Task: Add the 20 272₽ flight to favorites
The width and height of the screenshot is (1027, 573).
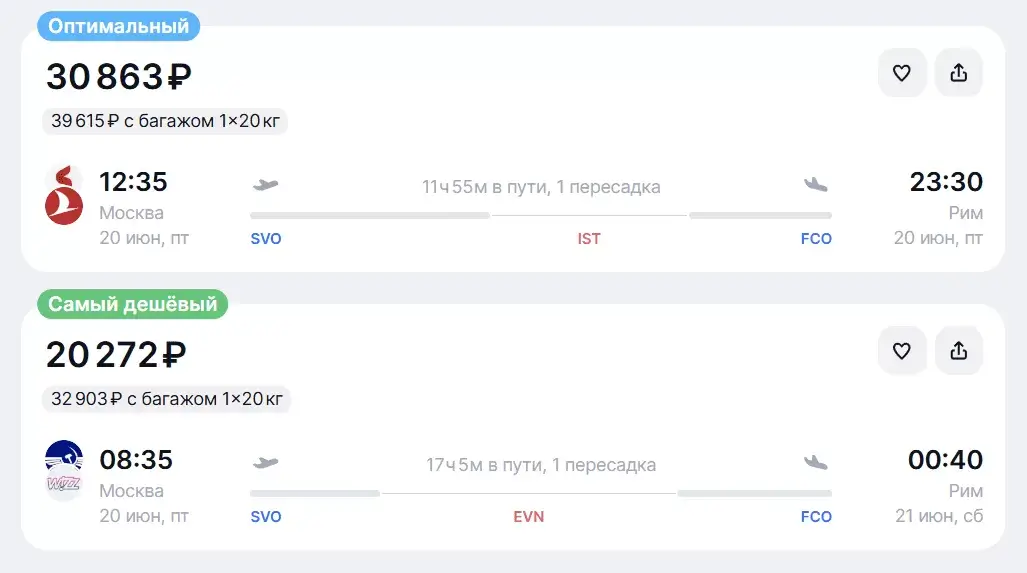Action: click(902, 351)
